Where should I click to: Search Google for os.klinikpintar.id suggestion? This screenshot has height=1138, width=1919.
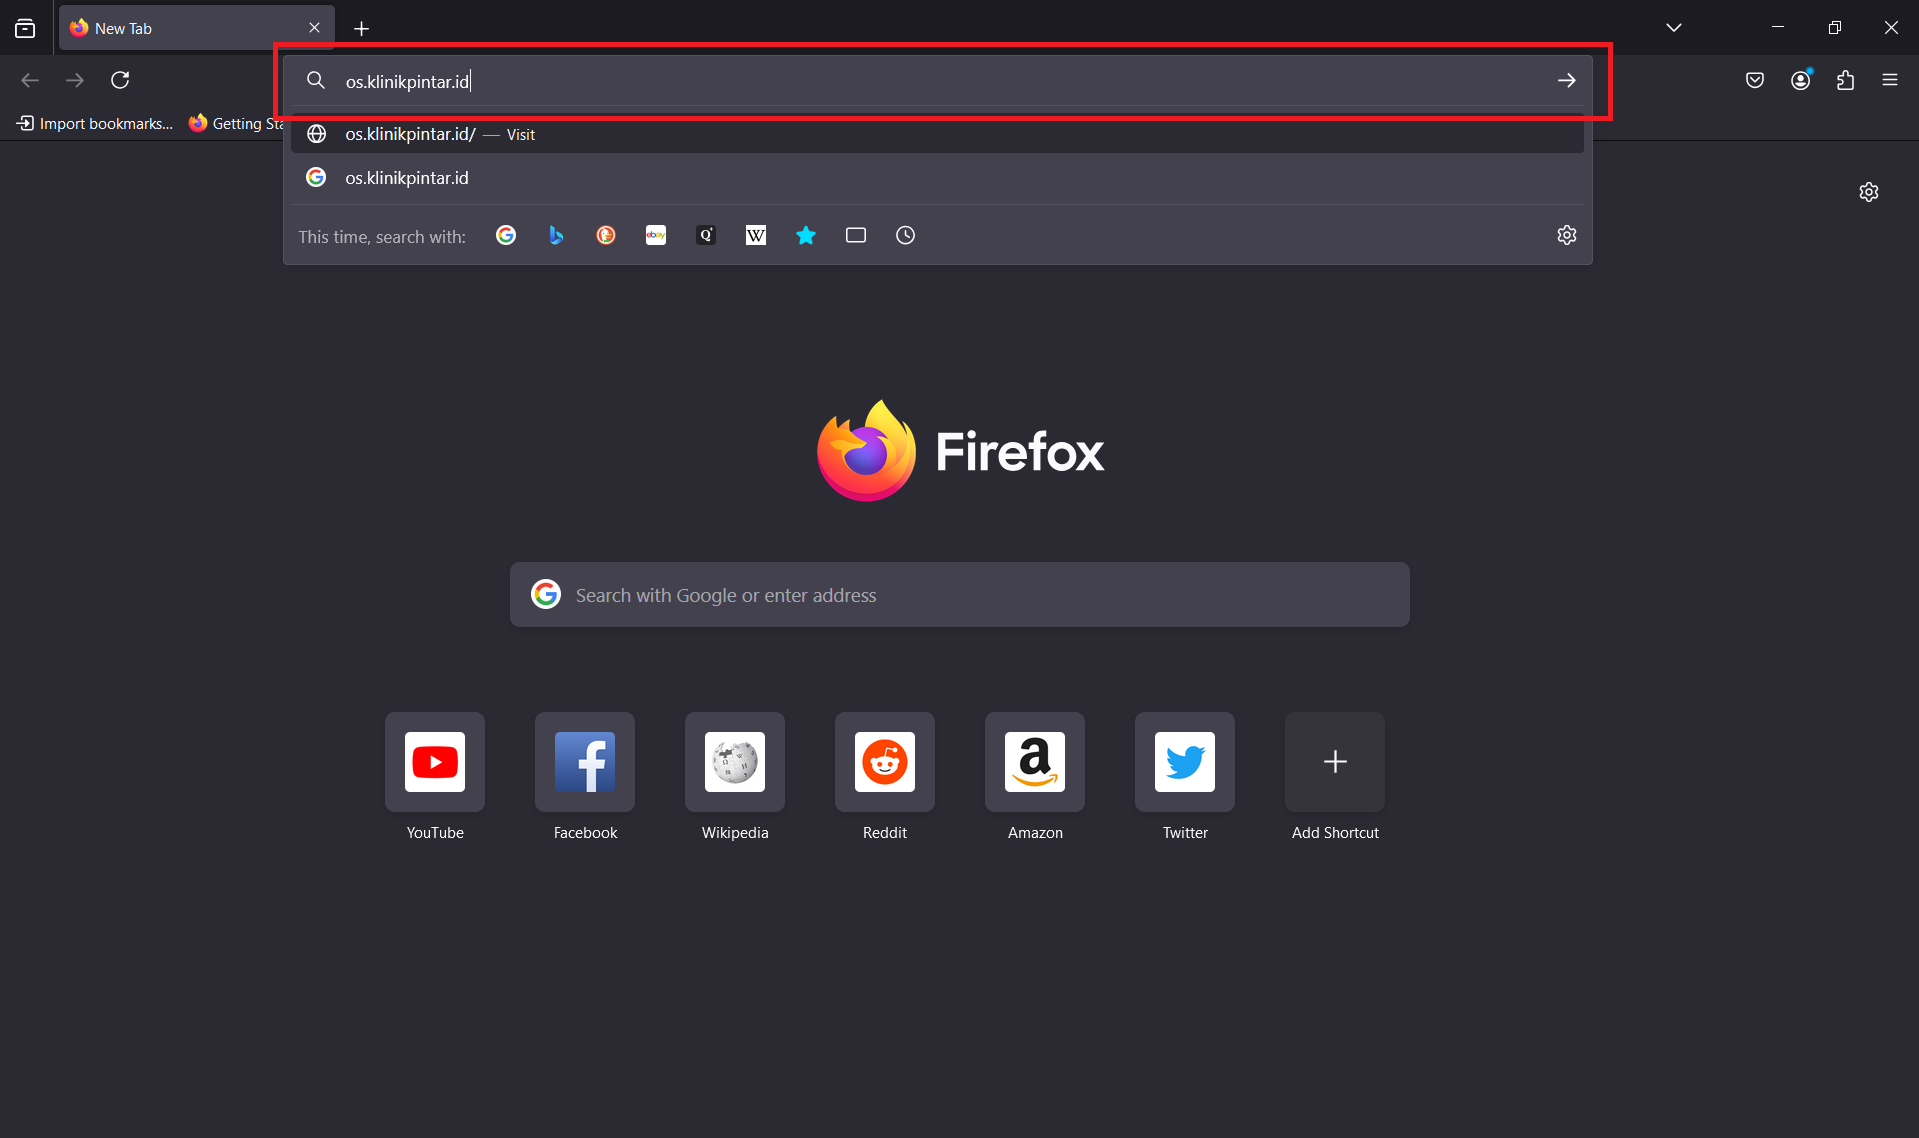coord(937,178)
